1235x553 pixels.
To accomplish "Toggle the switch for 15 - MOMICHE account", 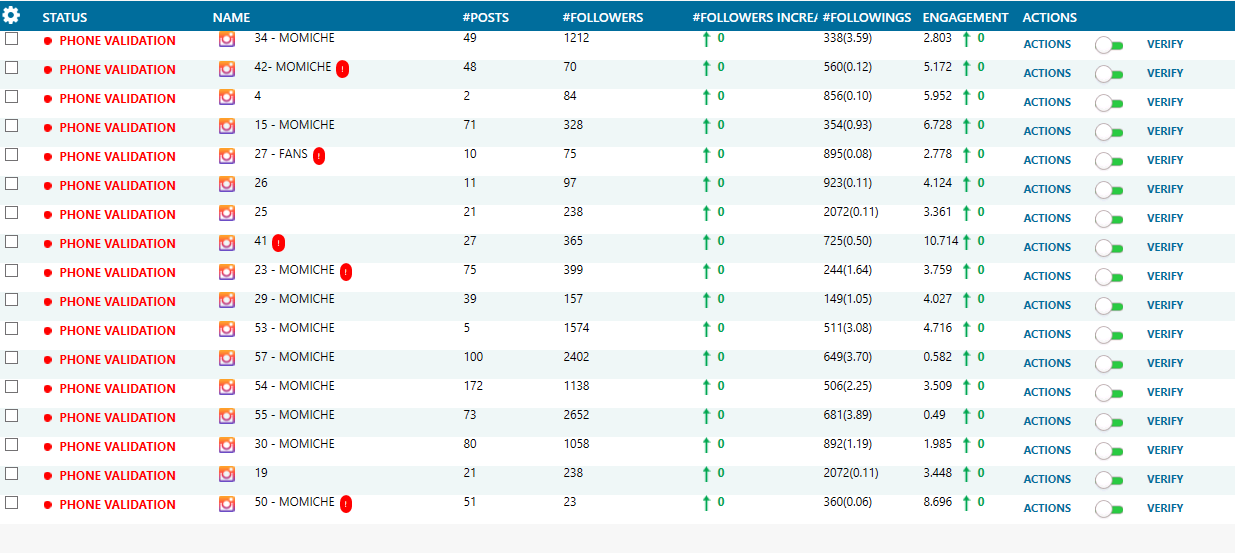I will click(x=1110, y=131).
